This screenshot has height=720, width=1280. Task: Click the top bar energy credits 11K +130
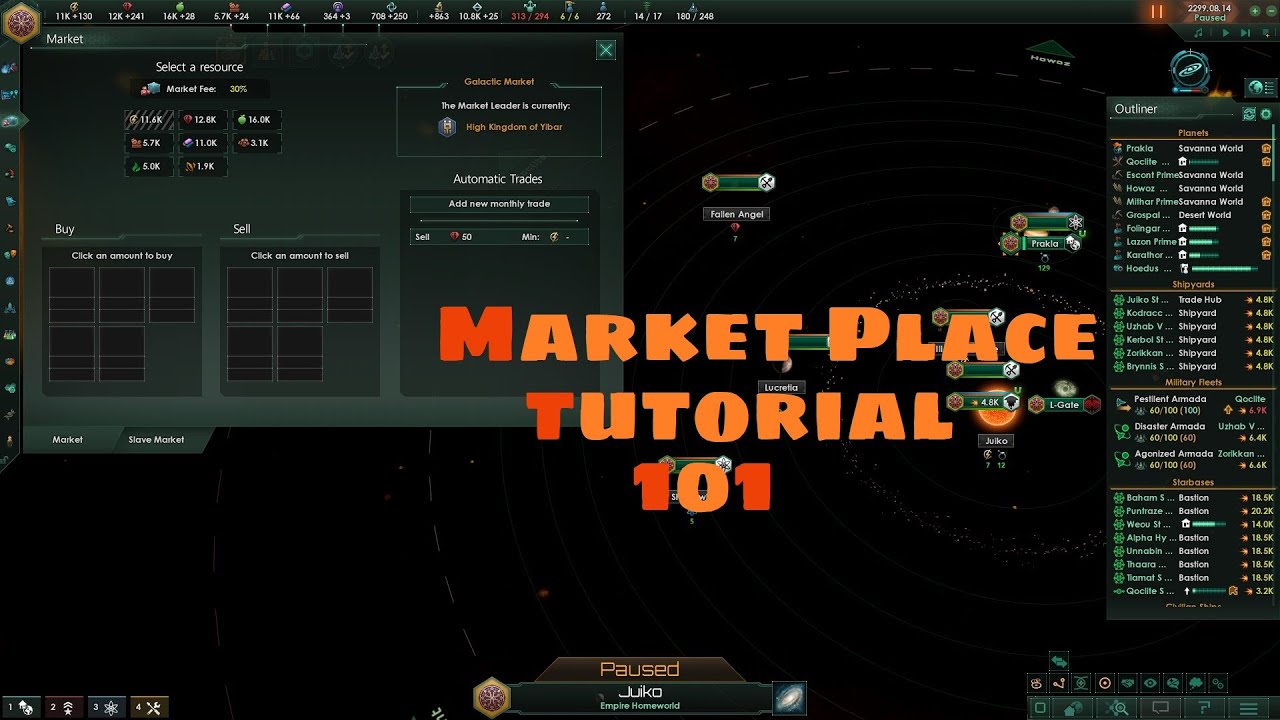pyautogui.click(x=74, y=13)
